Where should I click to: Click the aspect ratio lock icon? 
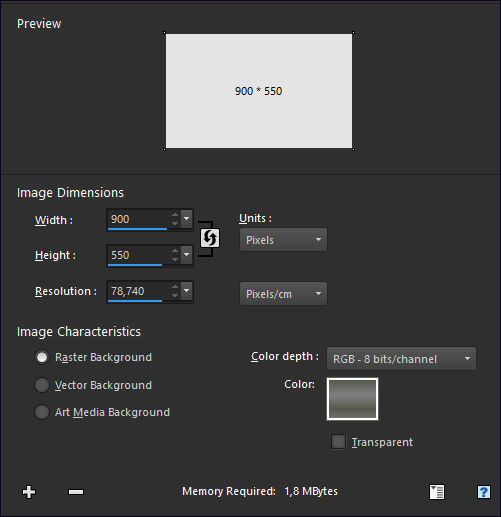pyautogui.click(x=210, y=238)
